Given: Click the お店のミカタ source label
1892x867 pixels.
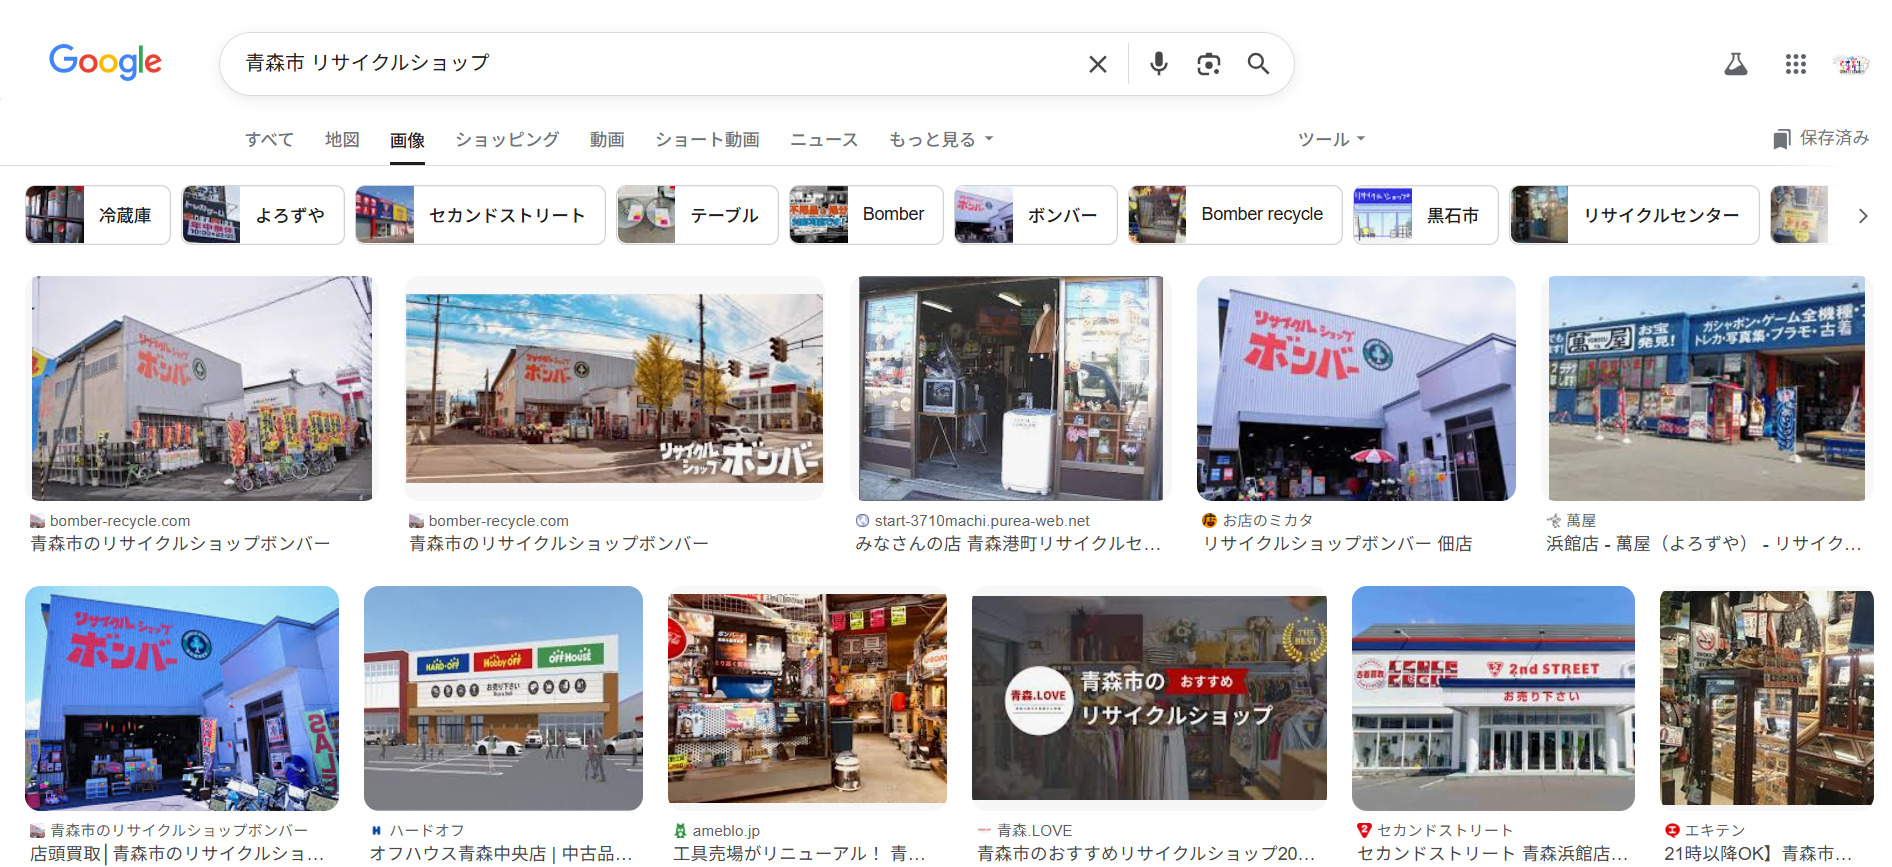Looking at the screenshot, I should coord(1268,521).
